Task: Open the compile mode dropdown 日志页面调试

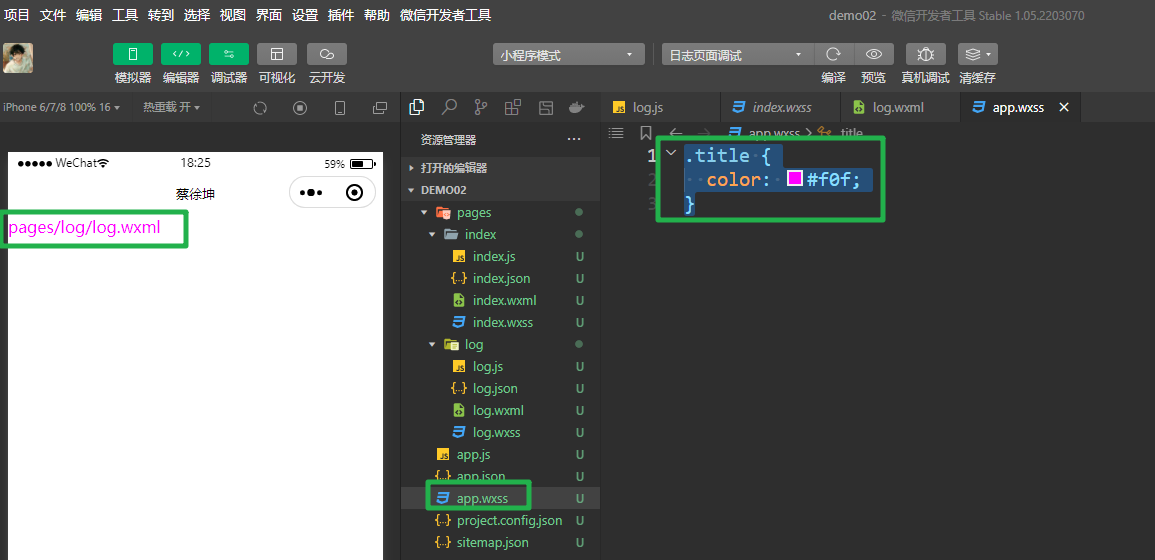Action: pyautogui.click(x=737, y=55)
